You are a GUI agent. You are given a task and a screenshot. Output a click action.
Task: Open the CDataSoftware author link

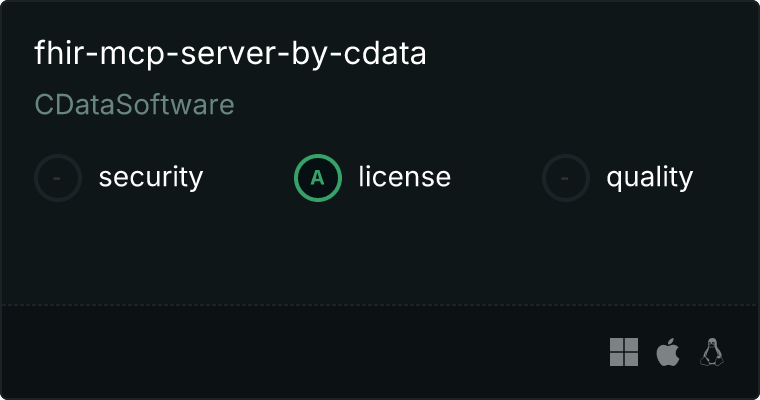[134, 105]
